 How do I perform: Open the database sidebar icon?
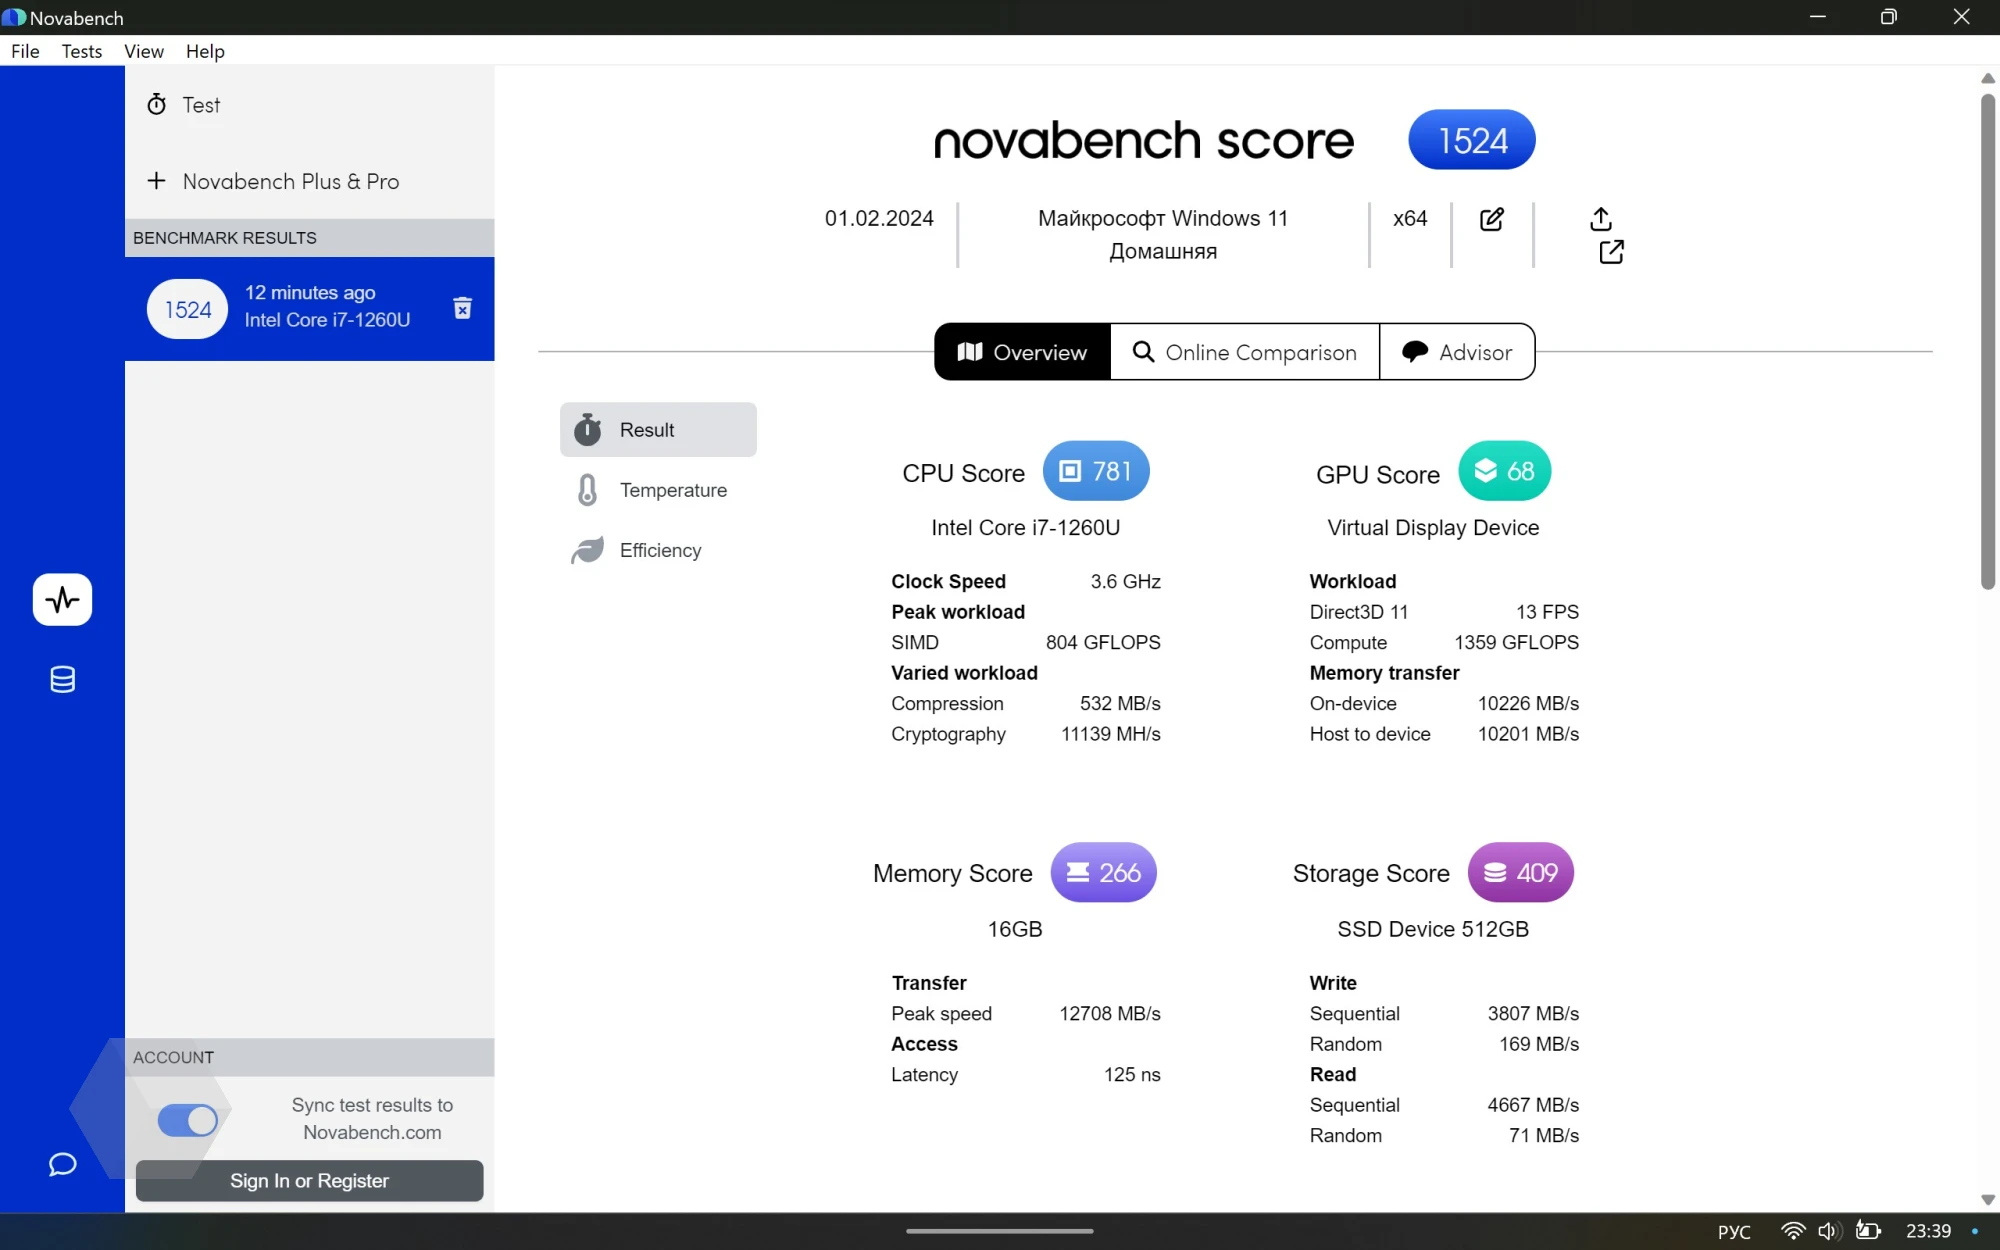click(x=62, y=680)
